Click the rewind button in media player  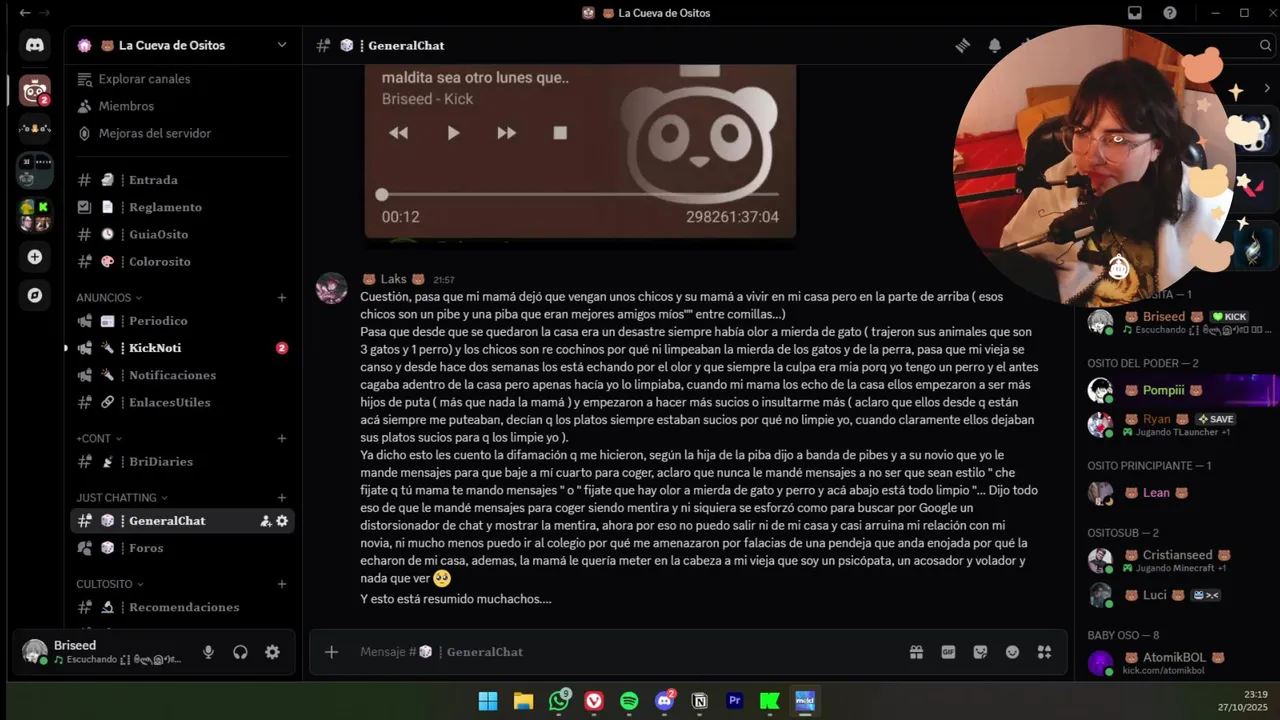coord(398,133)
